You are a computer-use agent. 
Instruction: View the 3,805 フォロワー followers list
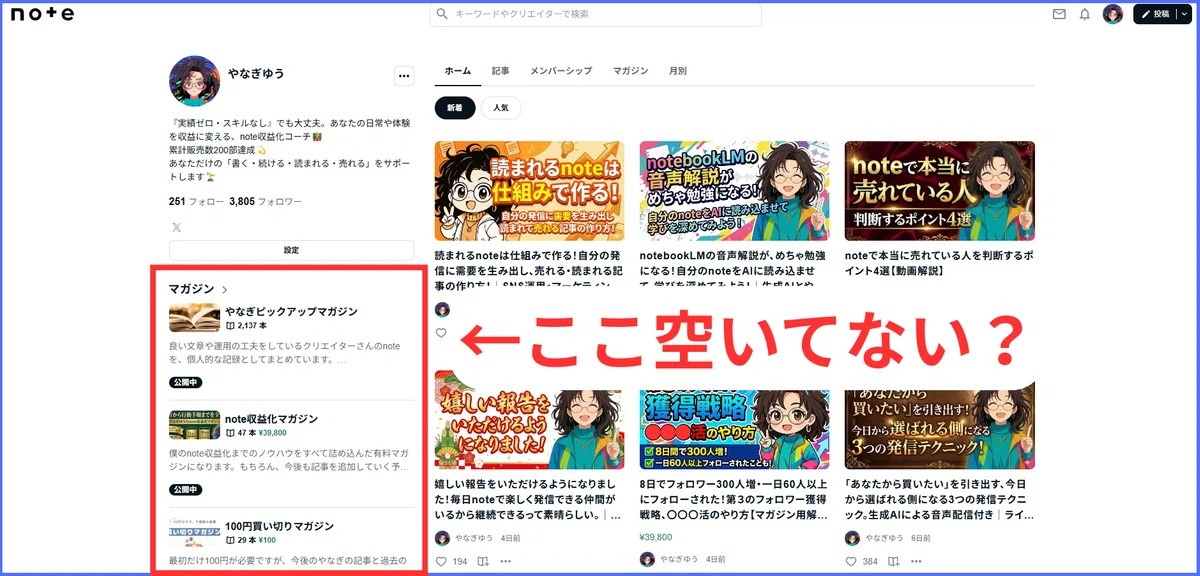(265, 201)
